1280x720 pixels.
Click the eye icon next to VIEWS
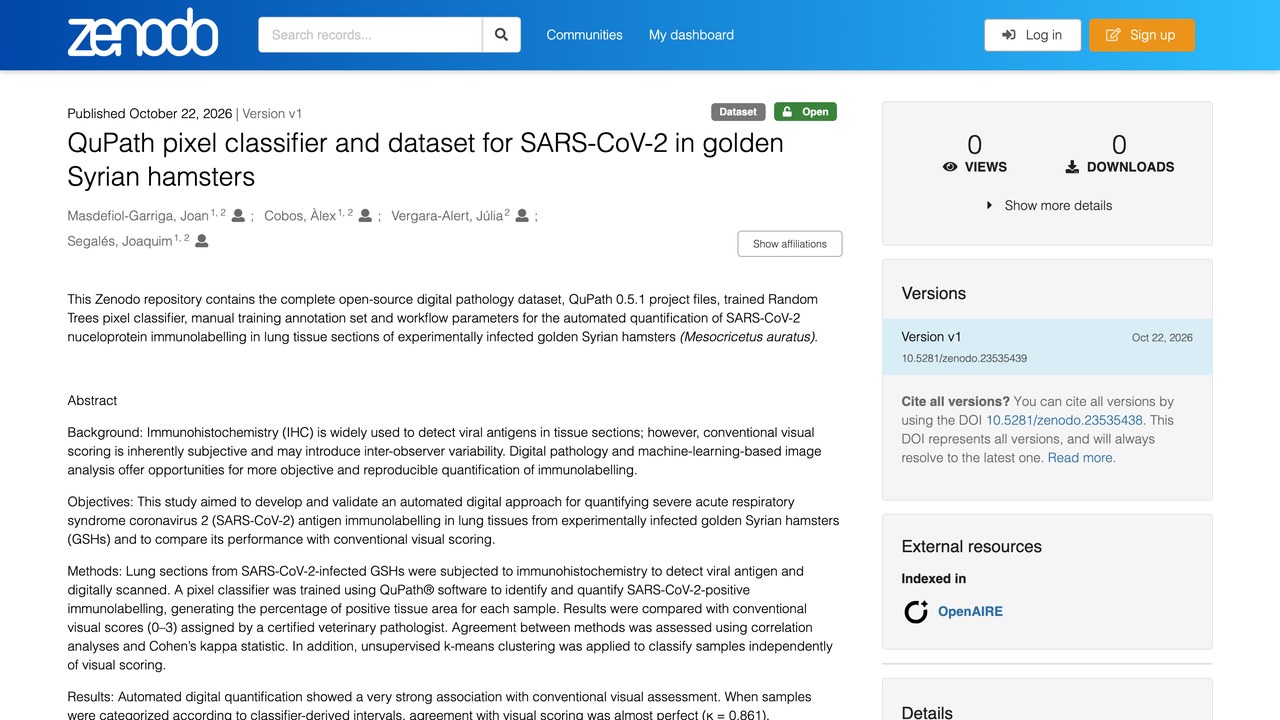[x=950, y=167]
